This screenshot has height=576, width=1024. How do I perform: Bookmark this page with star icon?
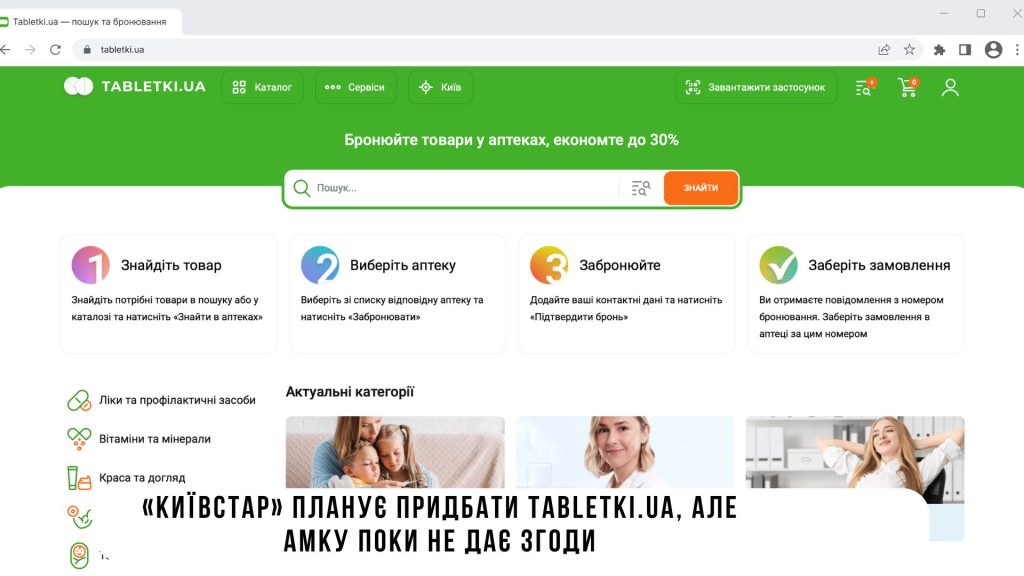tap(909, 50)
